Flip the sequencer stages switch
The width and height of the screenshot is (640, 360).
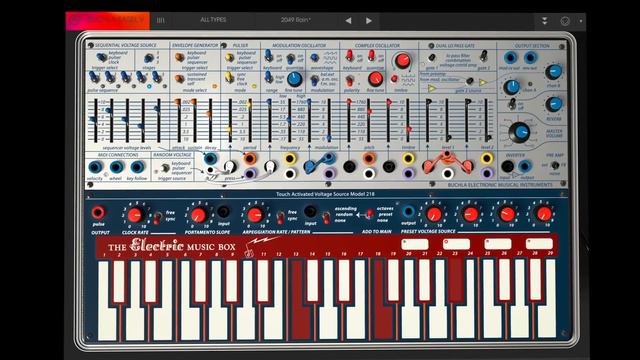click(149, 58)
